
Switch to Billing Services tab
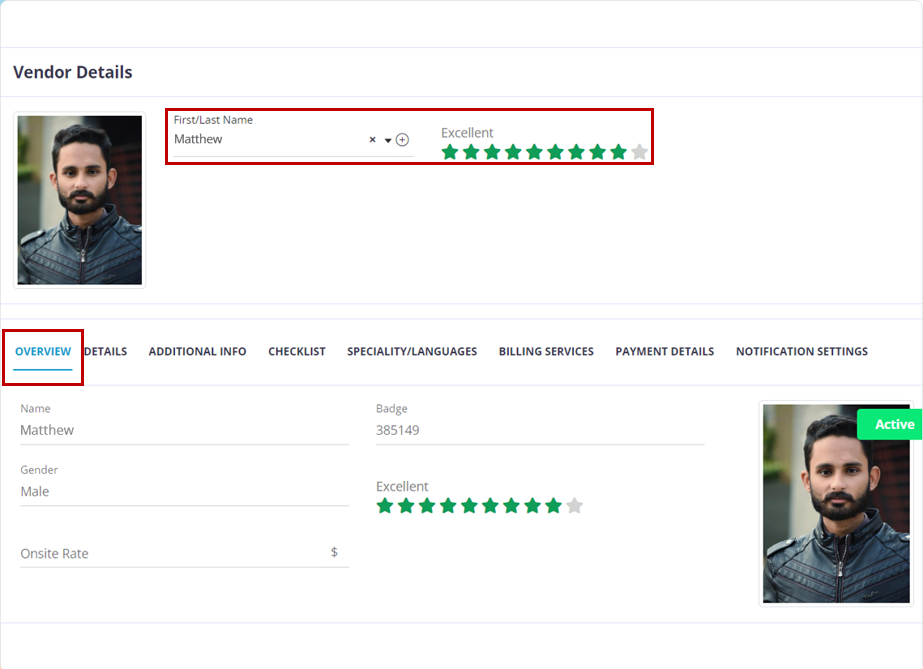(x=546, y=352)
